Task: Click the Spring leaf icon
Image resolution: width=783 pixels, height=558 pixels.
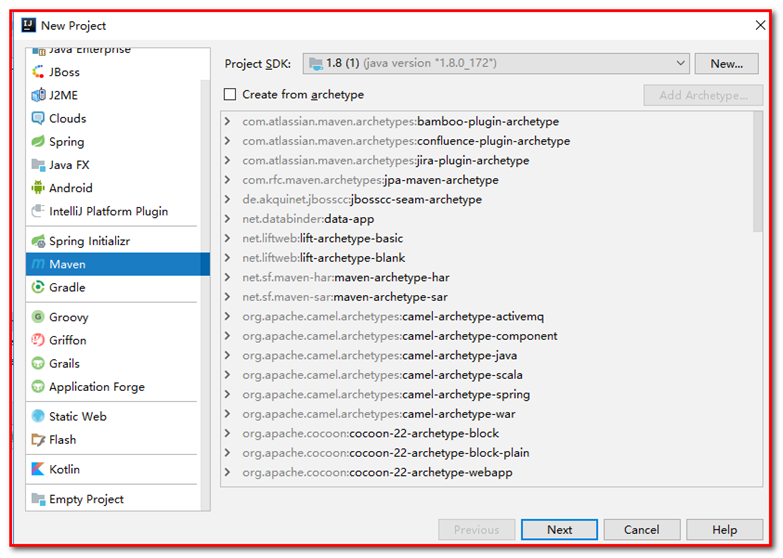Action: tap(38, 141)
